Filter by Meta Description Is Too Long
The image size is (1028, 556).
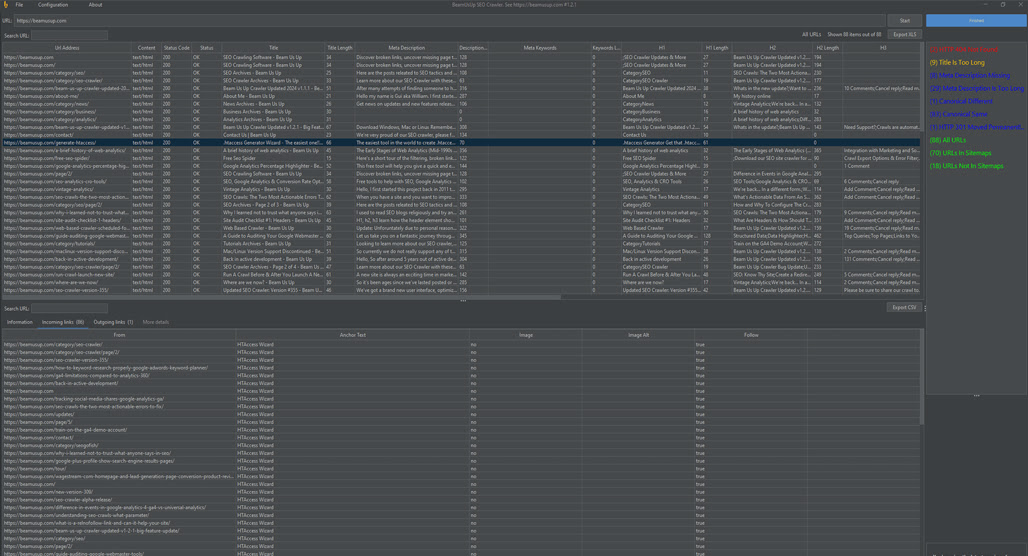coord(976,89)
